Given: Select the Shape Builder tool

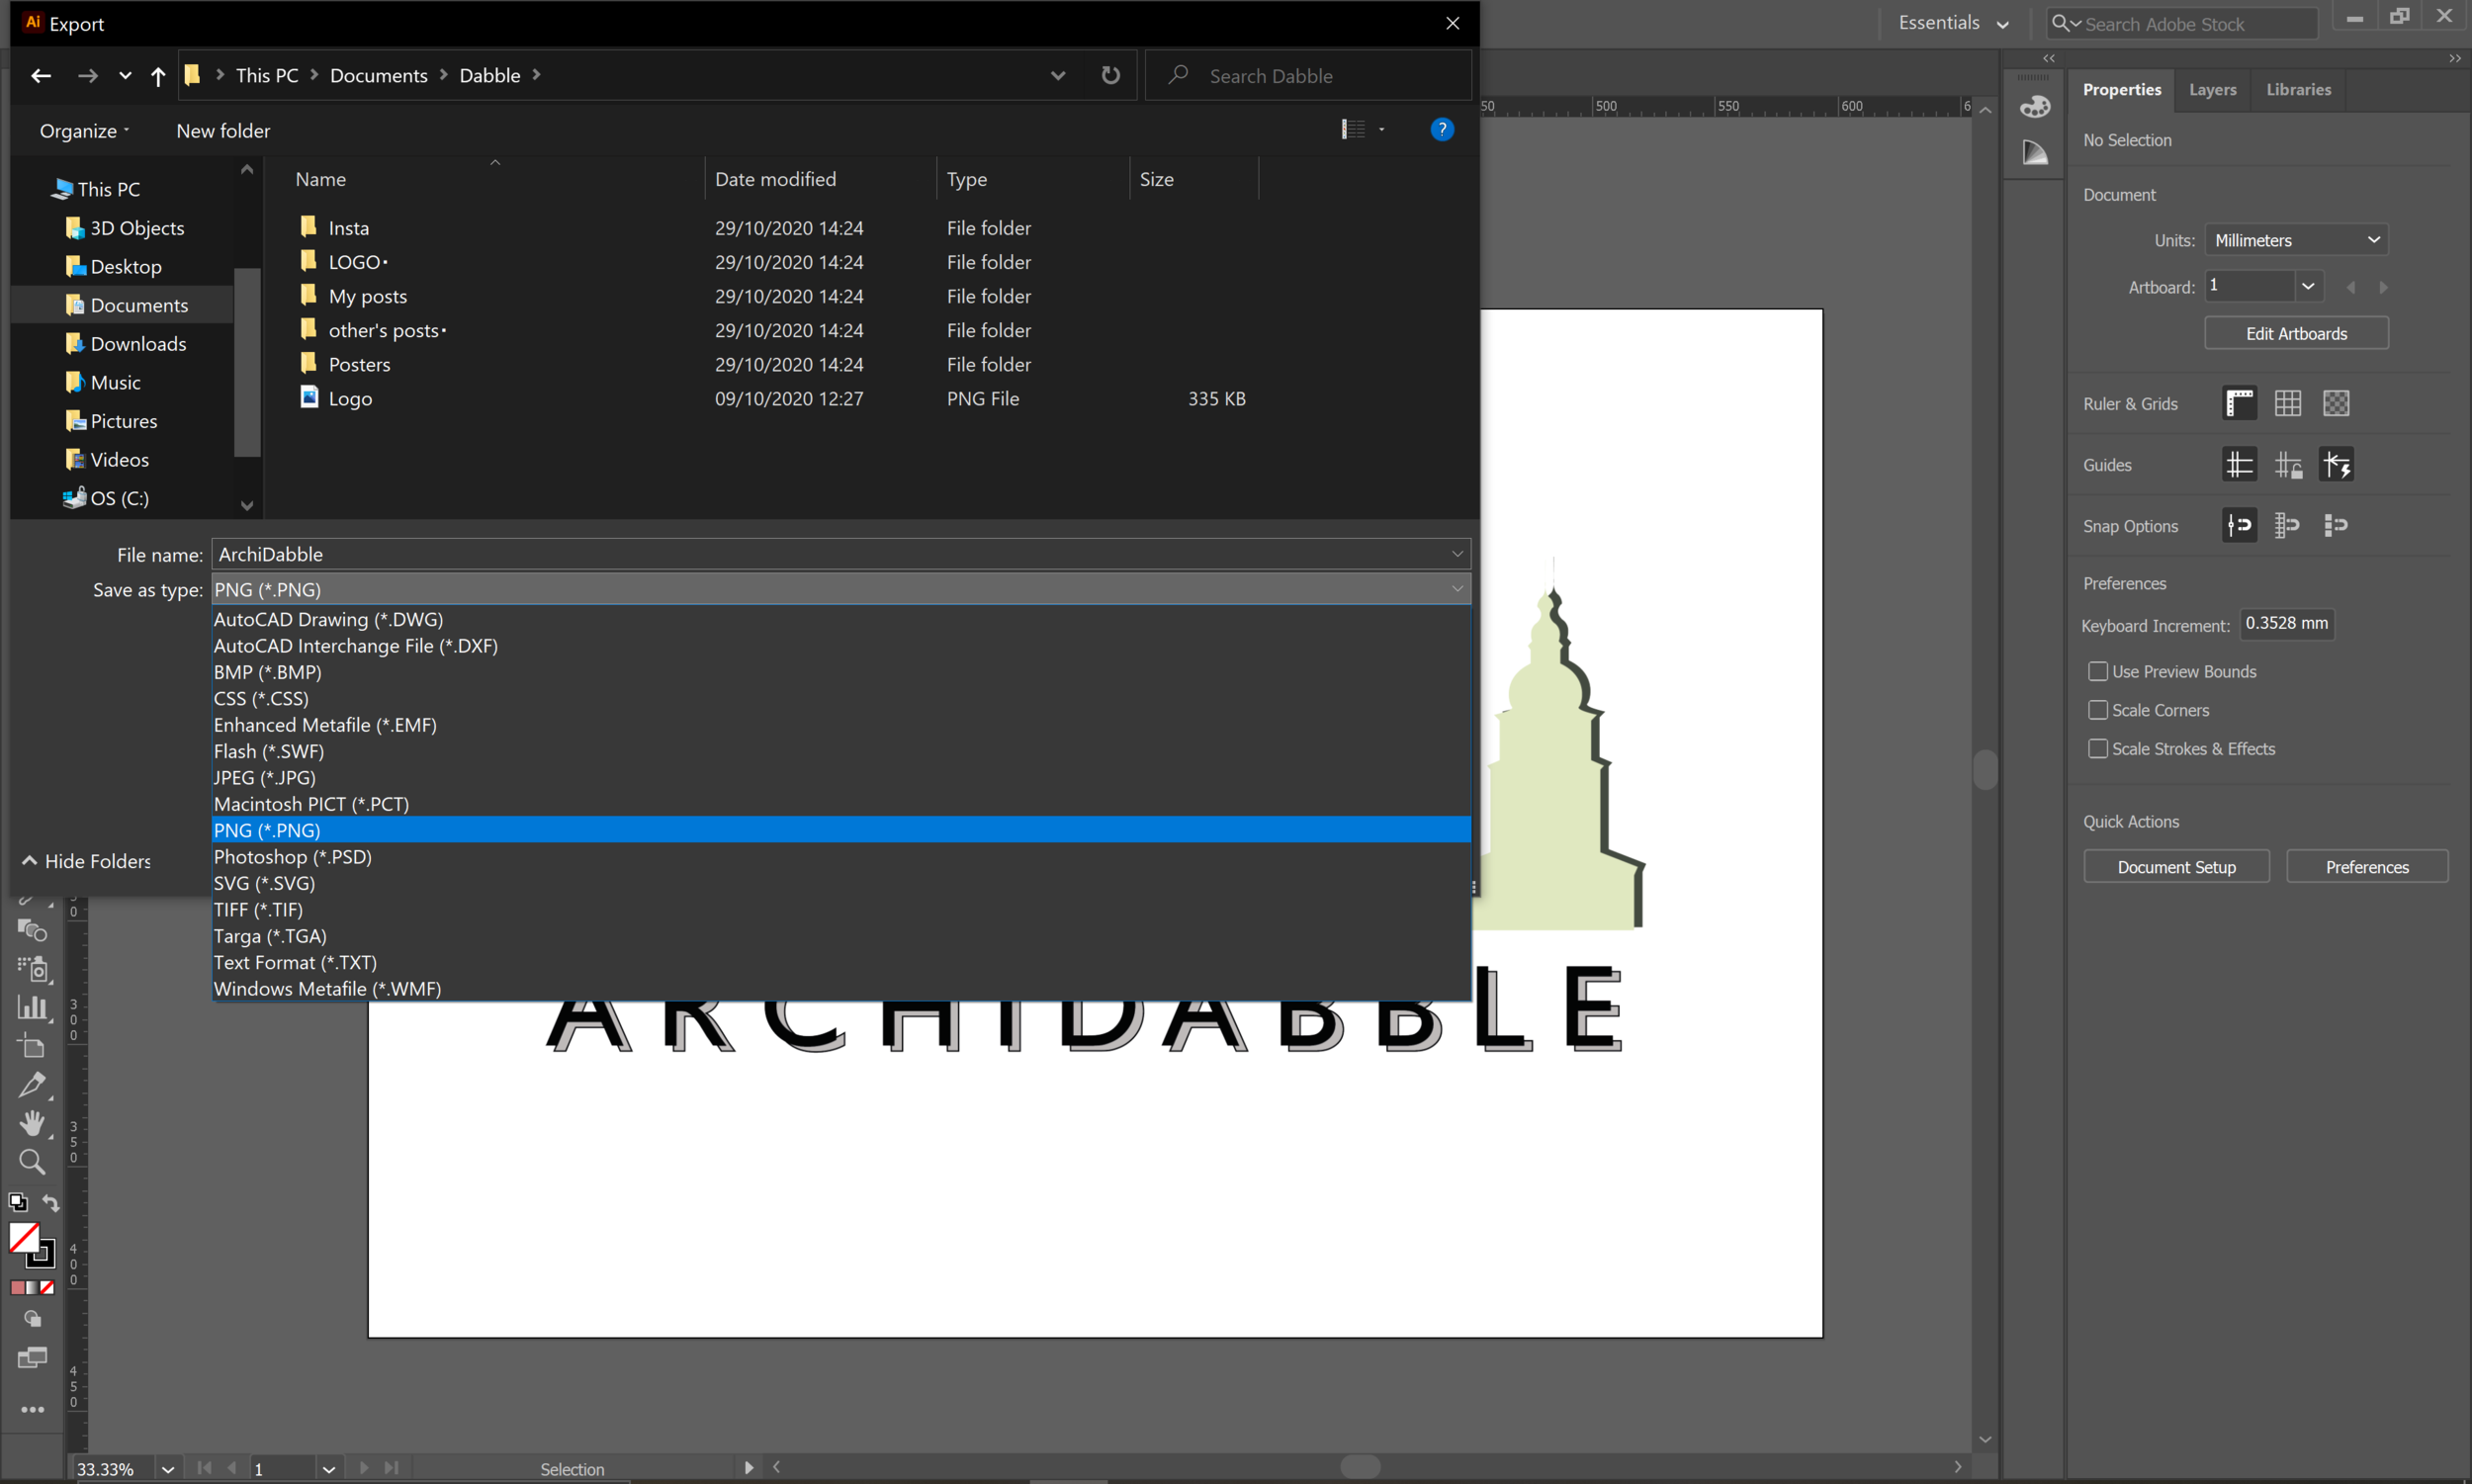Looking at the screenshot, I should (32, 930).
